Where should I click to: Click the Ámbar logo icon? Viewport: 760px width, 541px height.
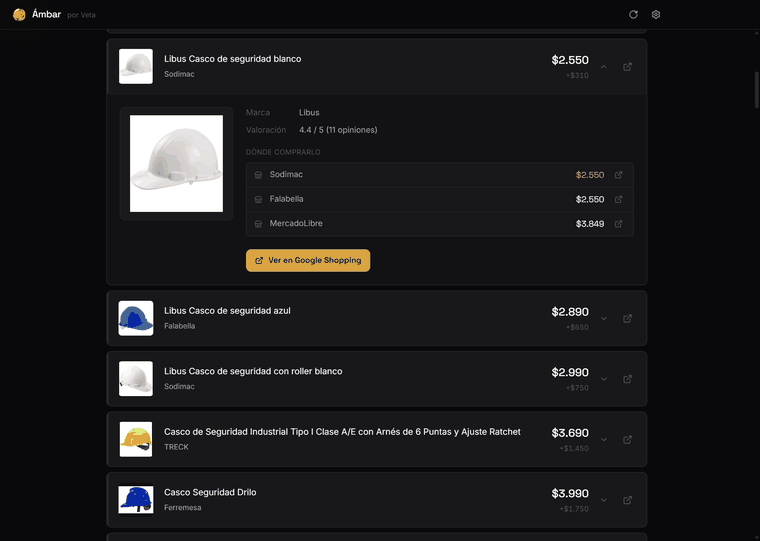[19, 15]
